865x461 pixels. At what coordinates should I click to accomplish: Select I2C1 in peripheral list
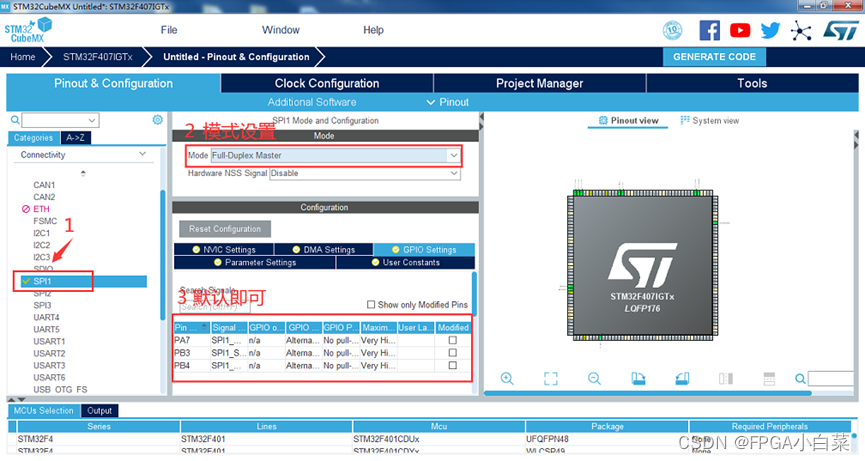click(x=41, y=233)
